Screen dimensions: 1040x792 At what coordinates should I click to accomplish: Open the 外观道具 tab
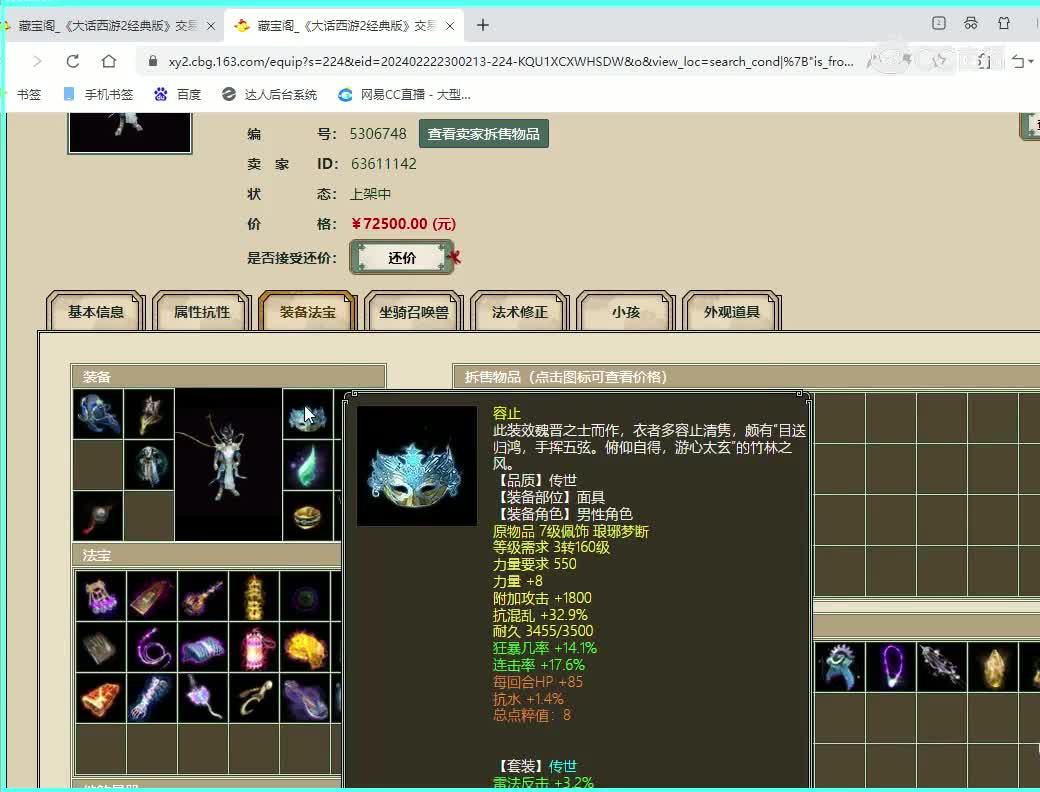coord(732,312)
